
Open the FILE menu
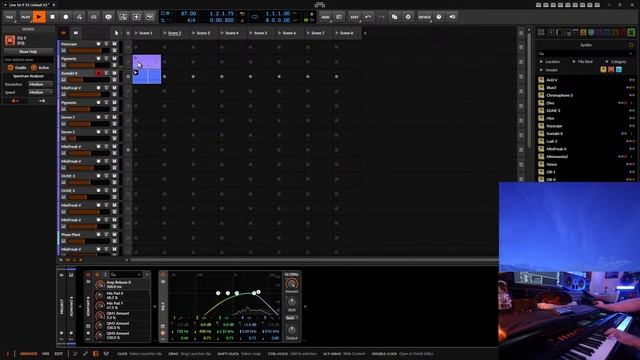[x=10, y=17]
